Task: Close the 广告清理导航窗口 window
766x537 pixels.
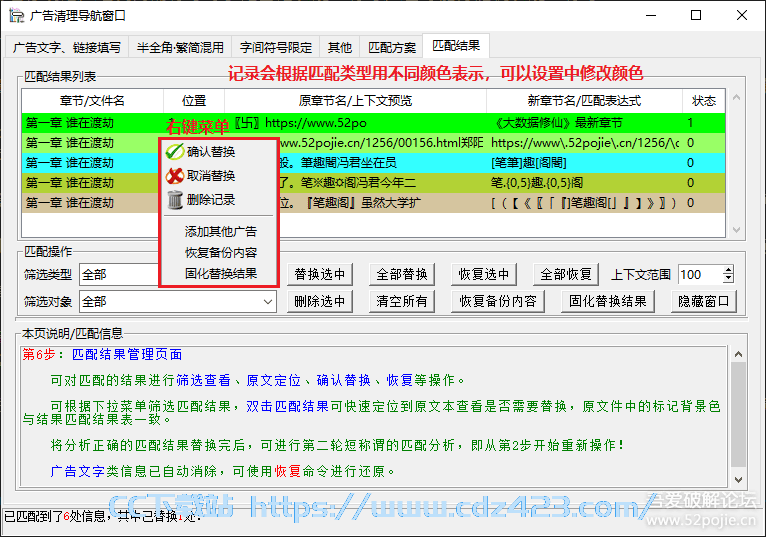Action: point(742,16)
